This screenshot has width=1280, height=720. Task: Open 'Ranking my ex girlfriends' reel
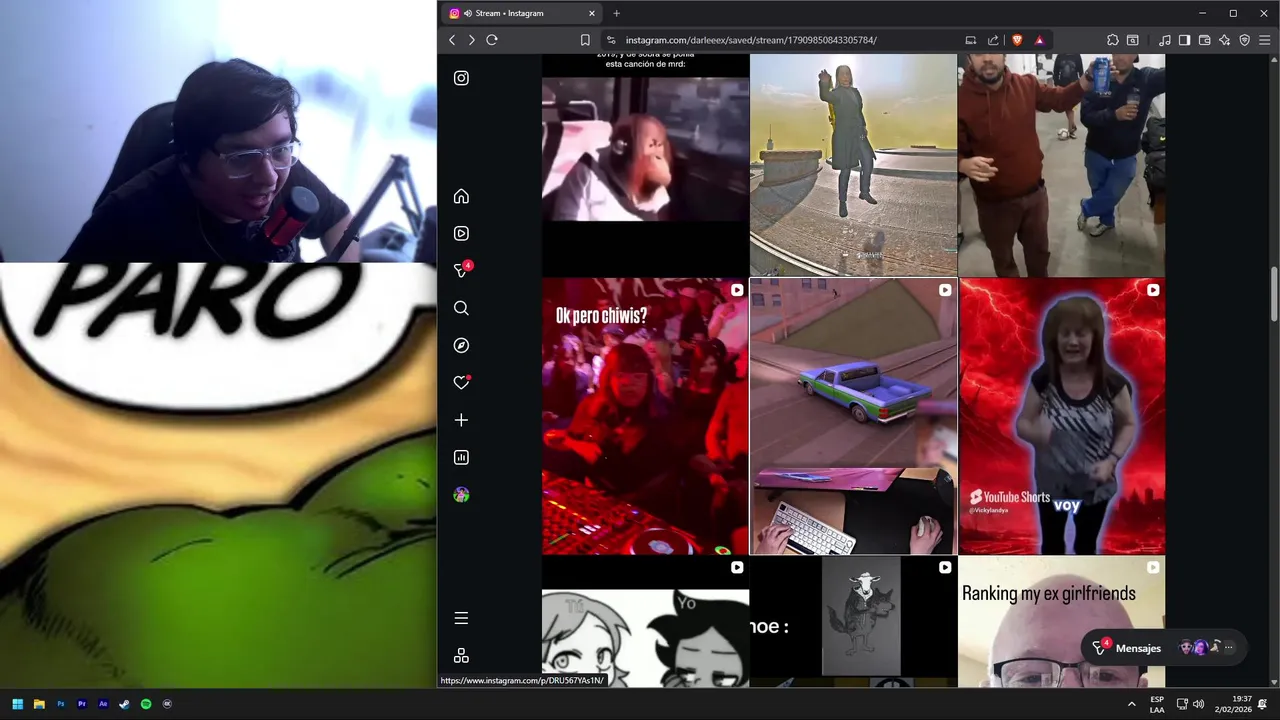[x=1062, y=622]
